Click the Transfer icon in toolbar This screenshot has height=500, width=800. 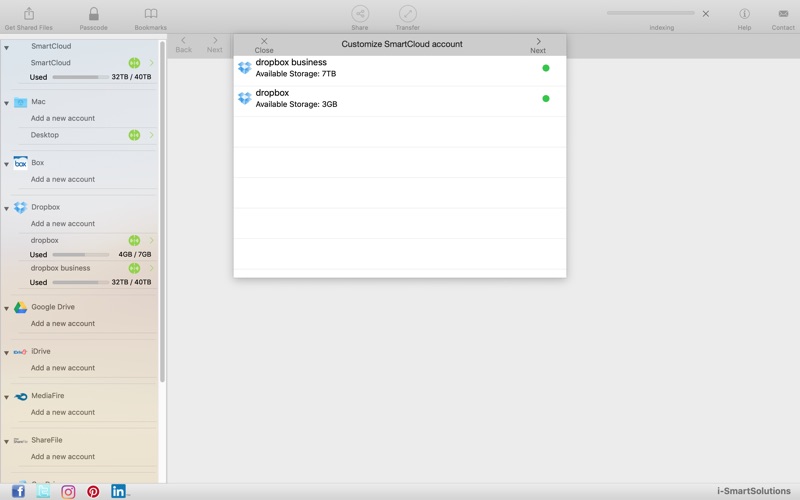(x=407, y=14)
